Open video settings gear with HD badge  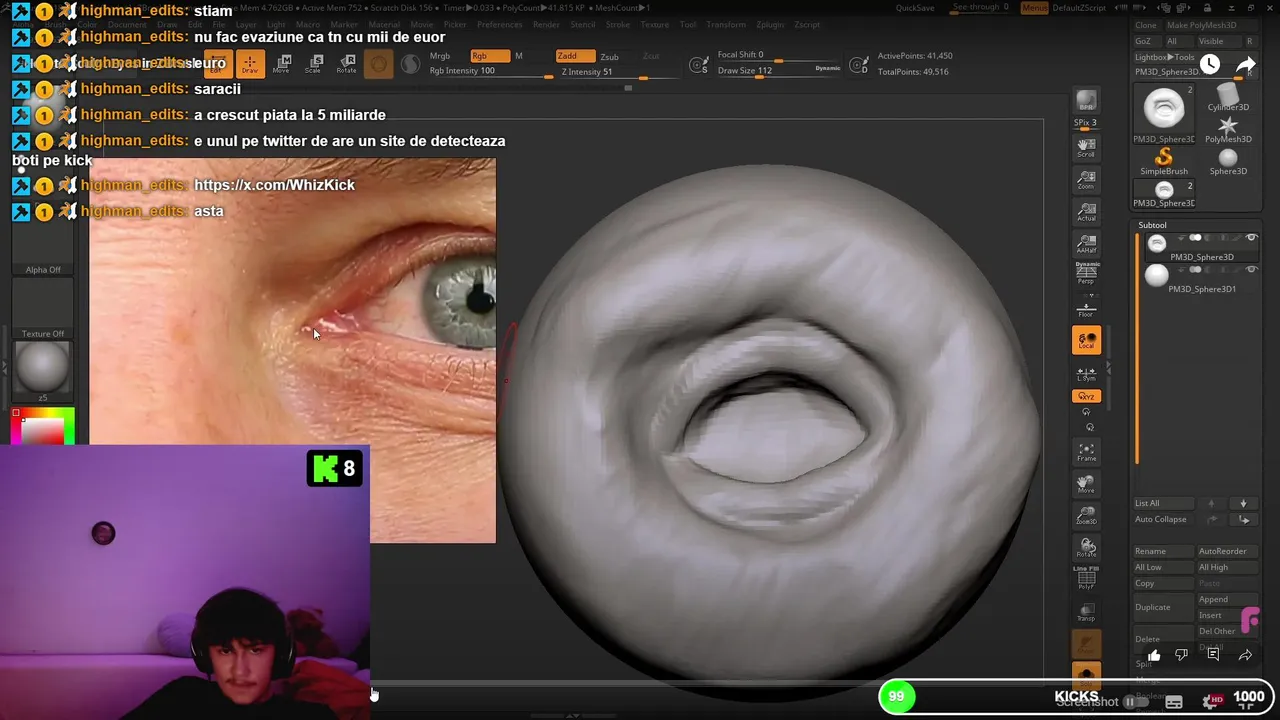pyautogui.click(x=1214, y=701)
